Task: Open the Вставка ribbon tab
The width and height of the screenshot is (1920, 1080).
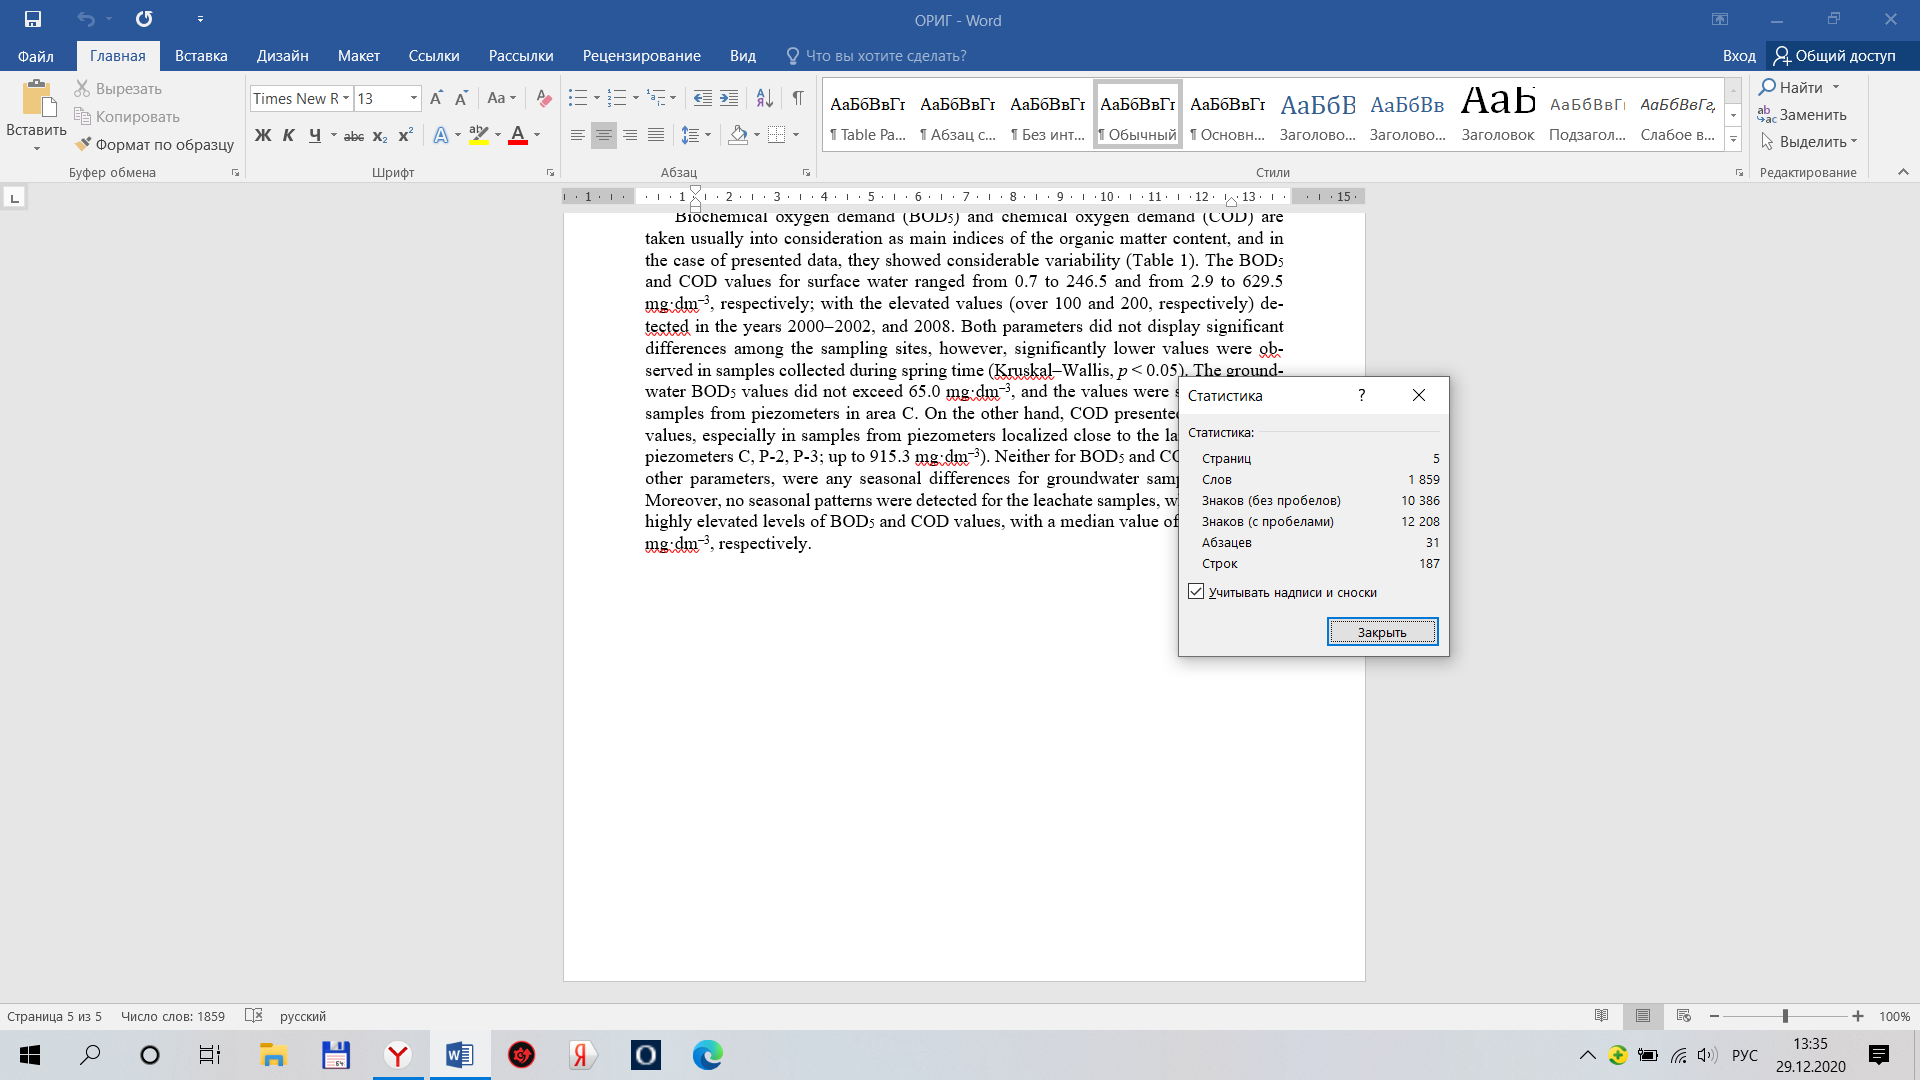Action: tap(201, 56)
